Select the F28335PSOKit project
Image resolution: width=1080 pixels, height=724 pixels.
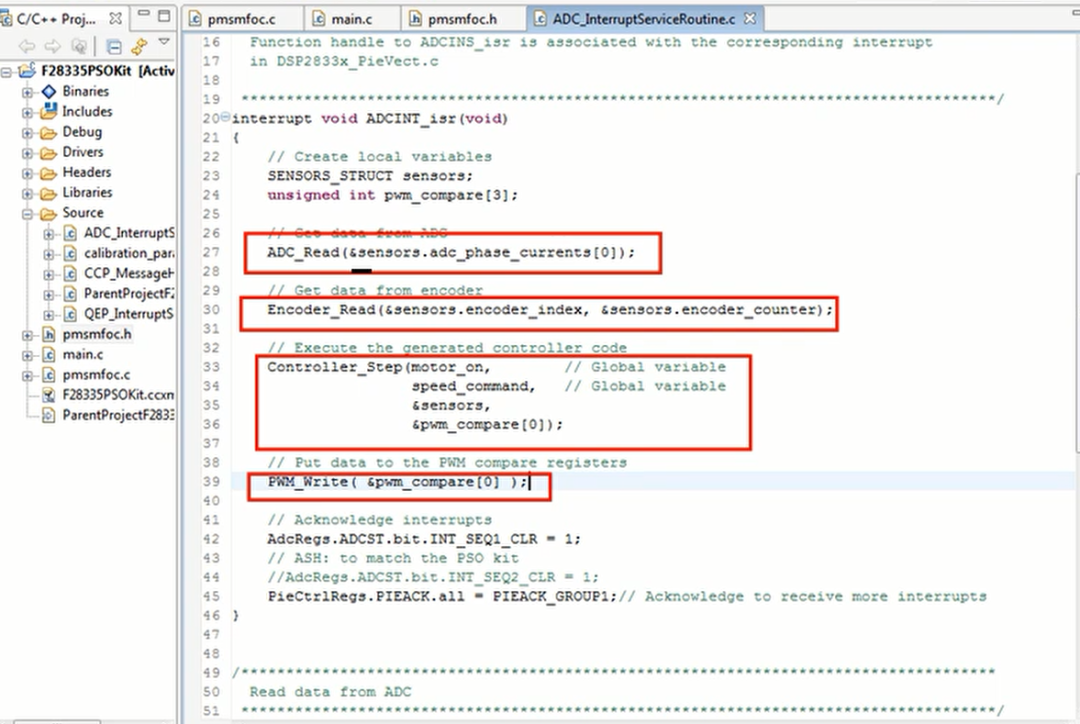pyautogui.click(x=107, y=70)
